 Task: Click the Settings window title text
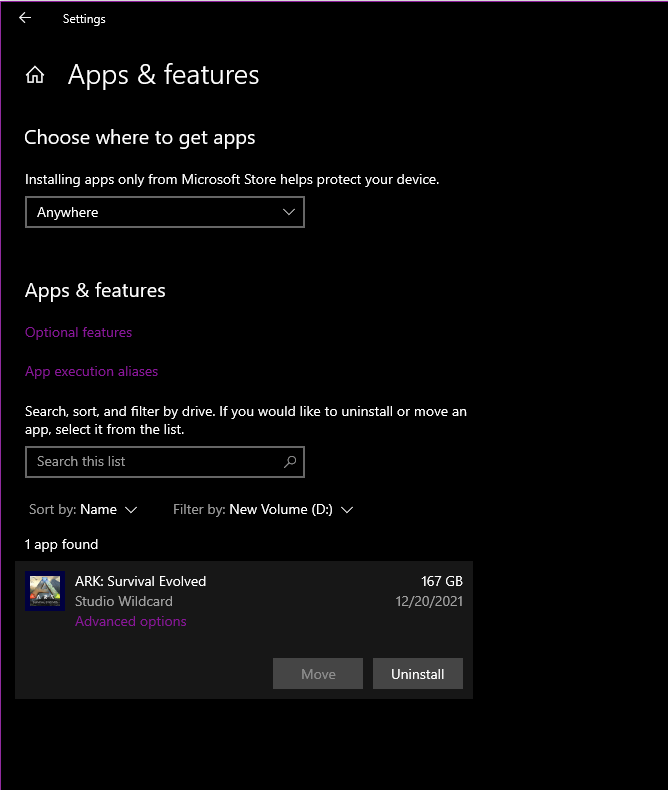click(x=84, y=19)
